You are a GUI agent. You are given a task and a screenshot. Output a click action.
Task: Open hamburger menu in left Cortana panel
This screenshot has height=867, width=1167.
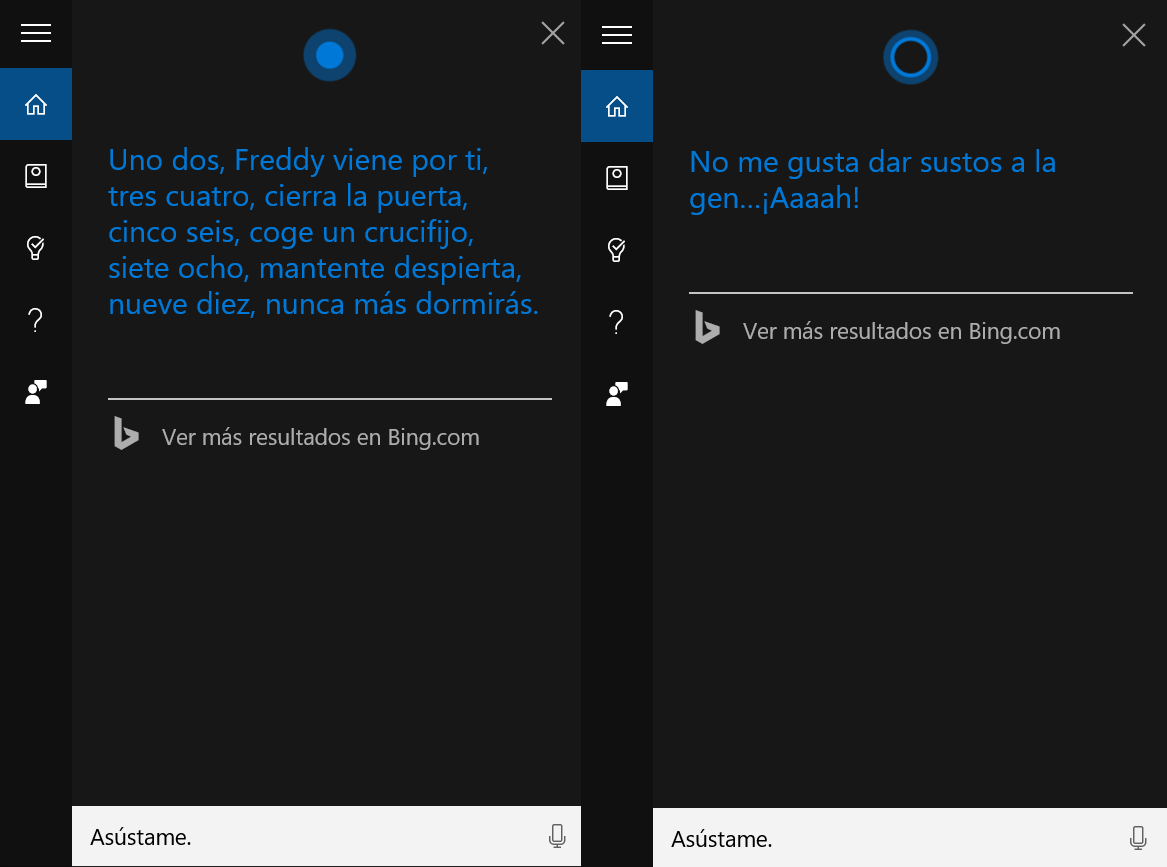coord(36,33)
